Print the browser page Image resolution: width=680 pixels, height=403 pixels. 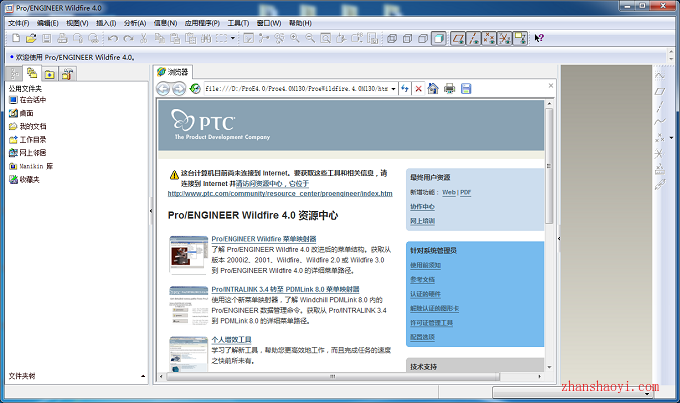449,88
